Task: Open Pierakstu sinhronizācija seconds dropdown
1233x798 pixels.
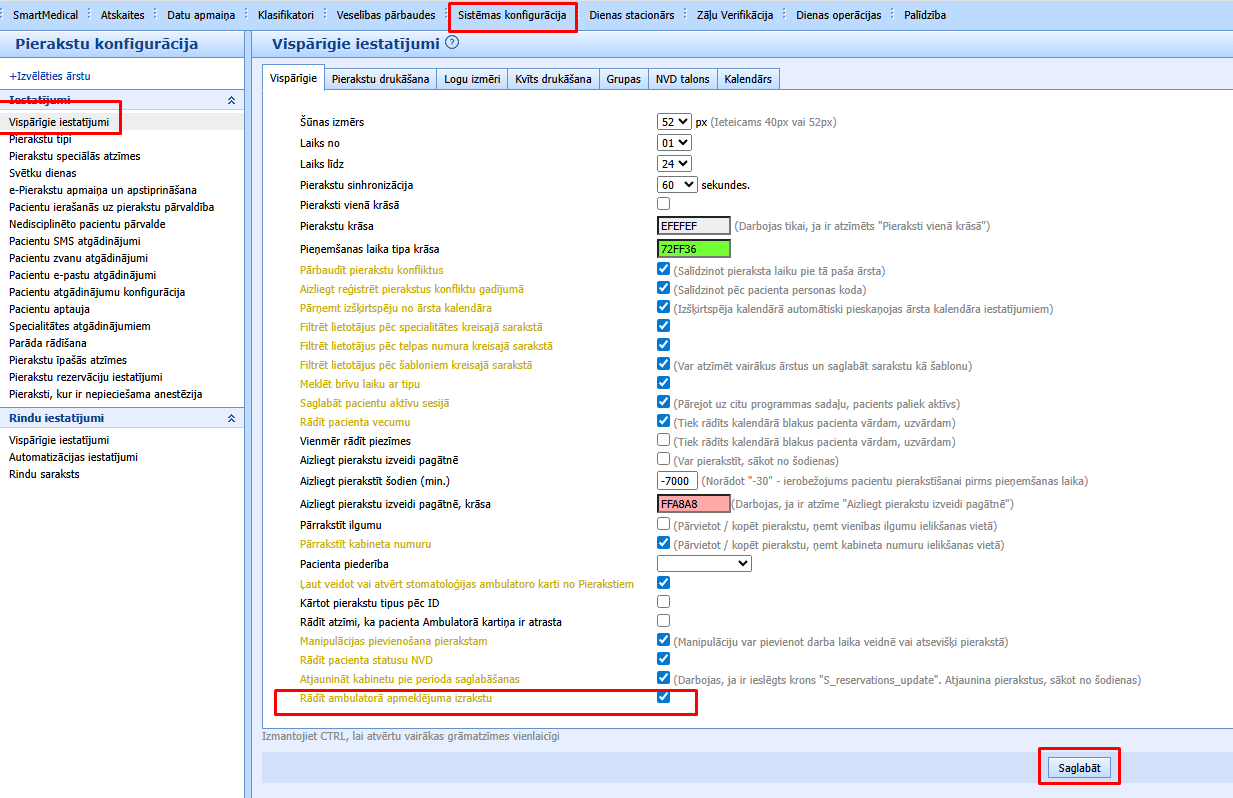Action: point(677,185)
